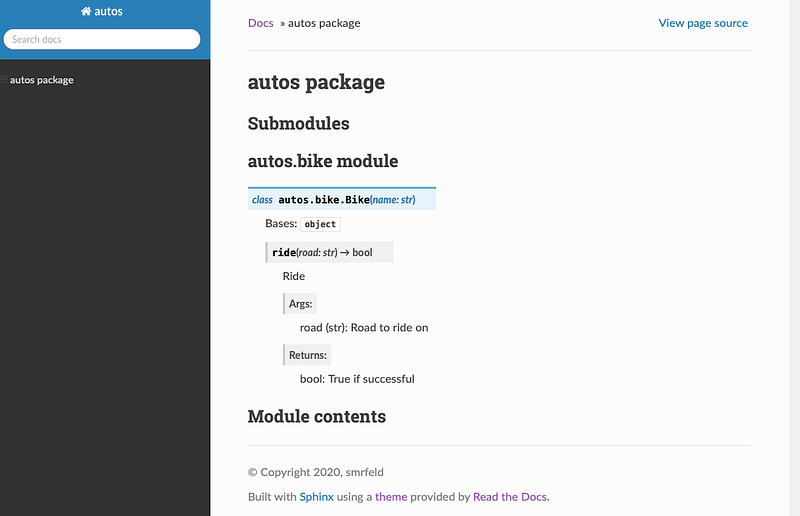
Task: Select the Submodules heading
Action: pyautogui.click(x=298, y=124)
